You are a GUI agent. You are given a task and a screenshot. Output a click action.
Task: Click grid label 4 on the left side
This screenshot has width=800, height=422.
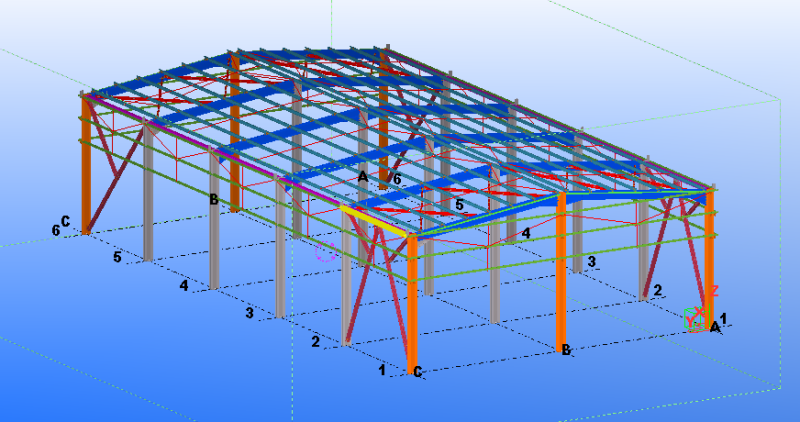(183, 286)
